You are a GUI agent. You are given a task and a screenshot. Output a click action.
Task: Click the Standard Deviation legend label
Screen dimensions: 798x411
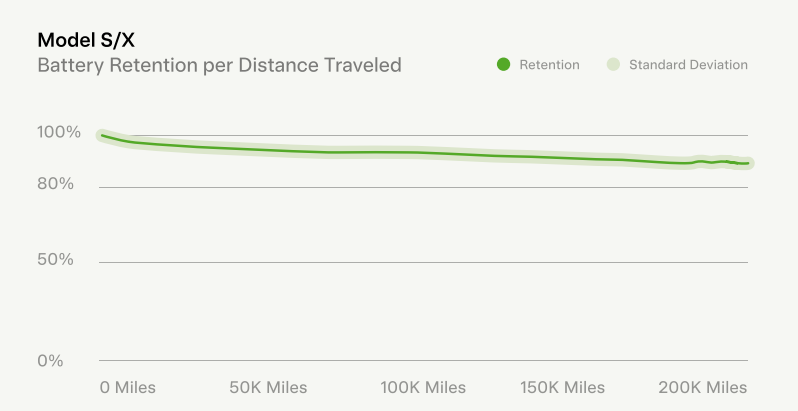click(688, 65)
